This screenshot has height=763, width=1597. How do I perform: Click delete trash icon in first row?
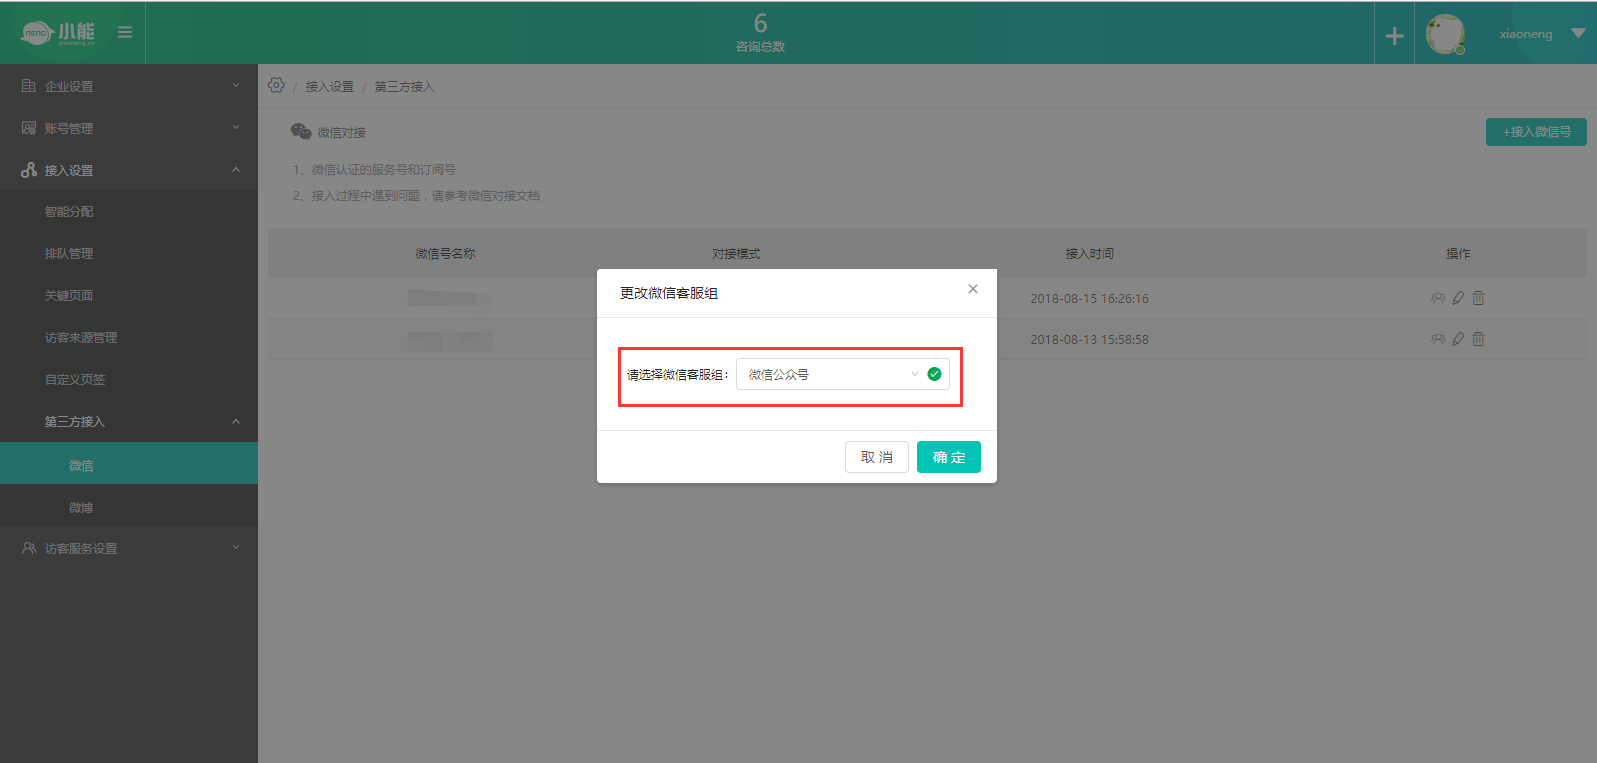tap(1478, 298)
